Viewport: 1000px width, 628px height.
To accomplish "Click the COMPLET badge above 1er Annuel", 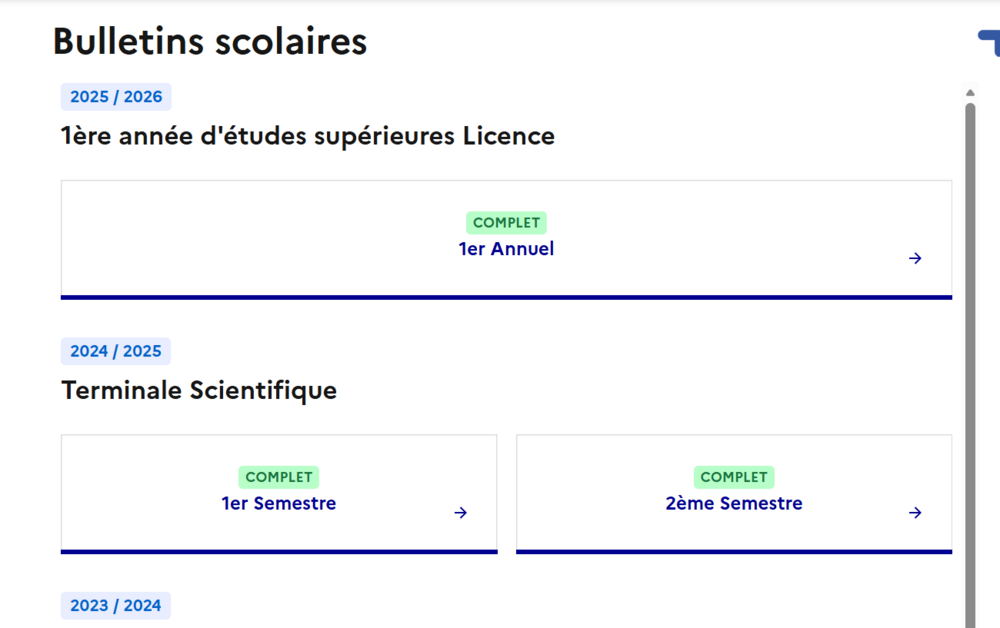I will click(506, 223).
